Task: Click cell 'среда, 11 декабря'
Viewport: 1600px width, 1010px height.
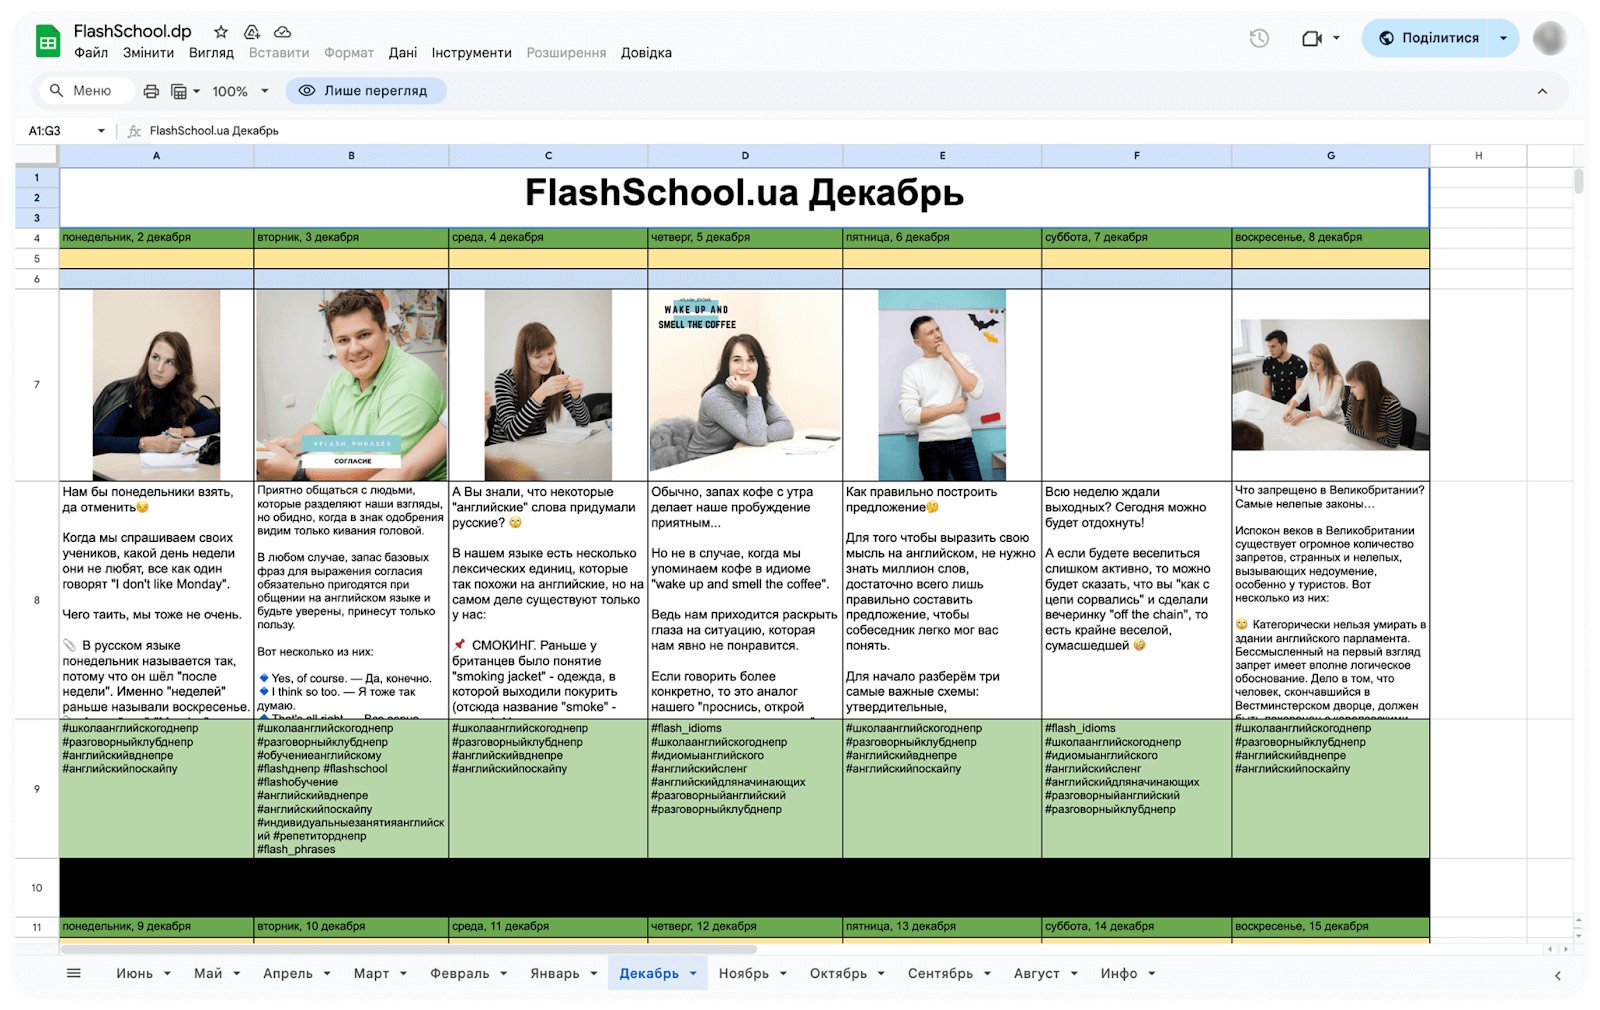Action: tap(548, 927)
